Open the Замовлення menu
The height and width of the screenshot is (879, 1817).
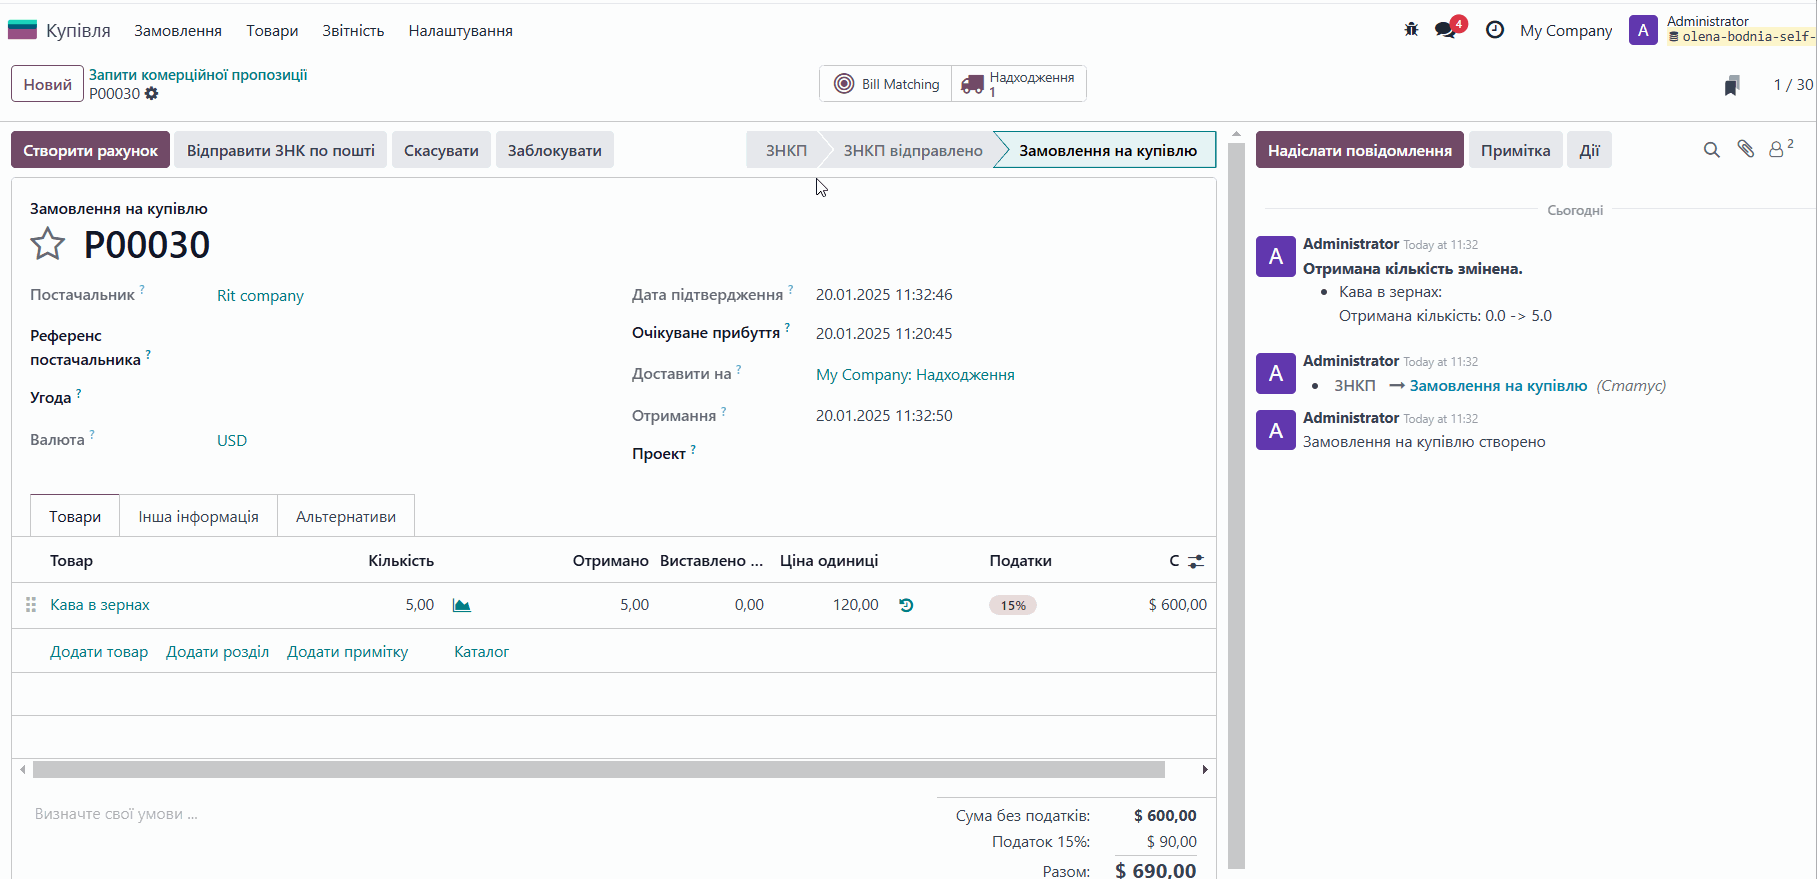coord(178,31)
